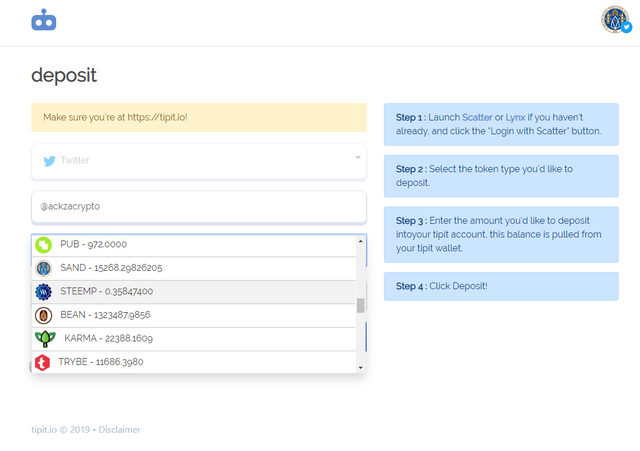Click the KARMA token icon
The height and width of the screenshot is (451, 640).
(x=45, y=339)
